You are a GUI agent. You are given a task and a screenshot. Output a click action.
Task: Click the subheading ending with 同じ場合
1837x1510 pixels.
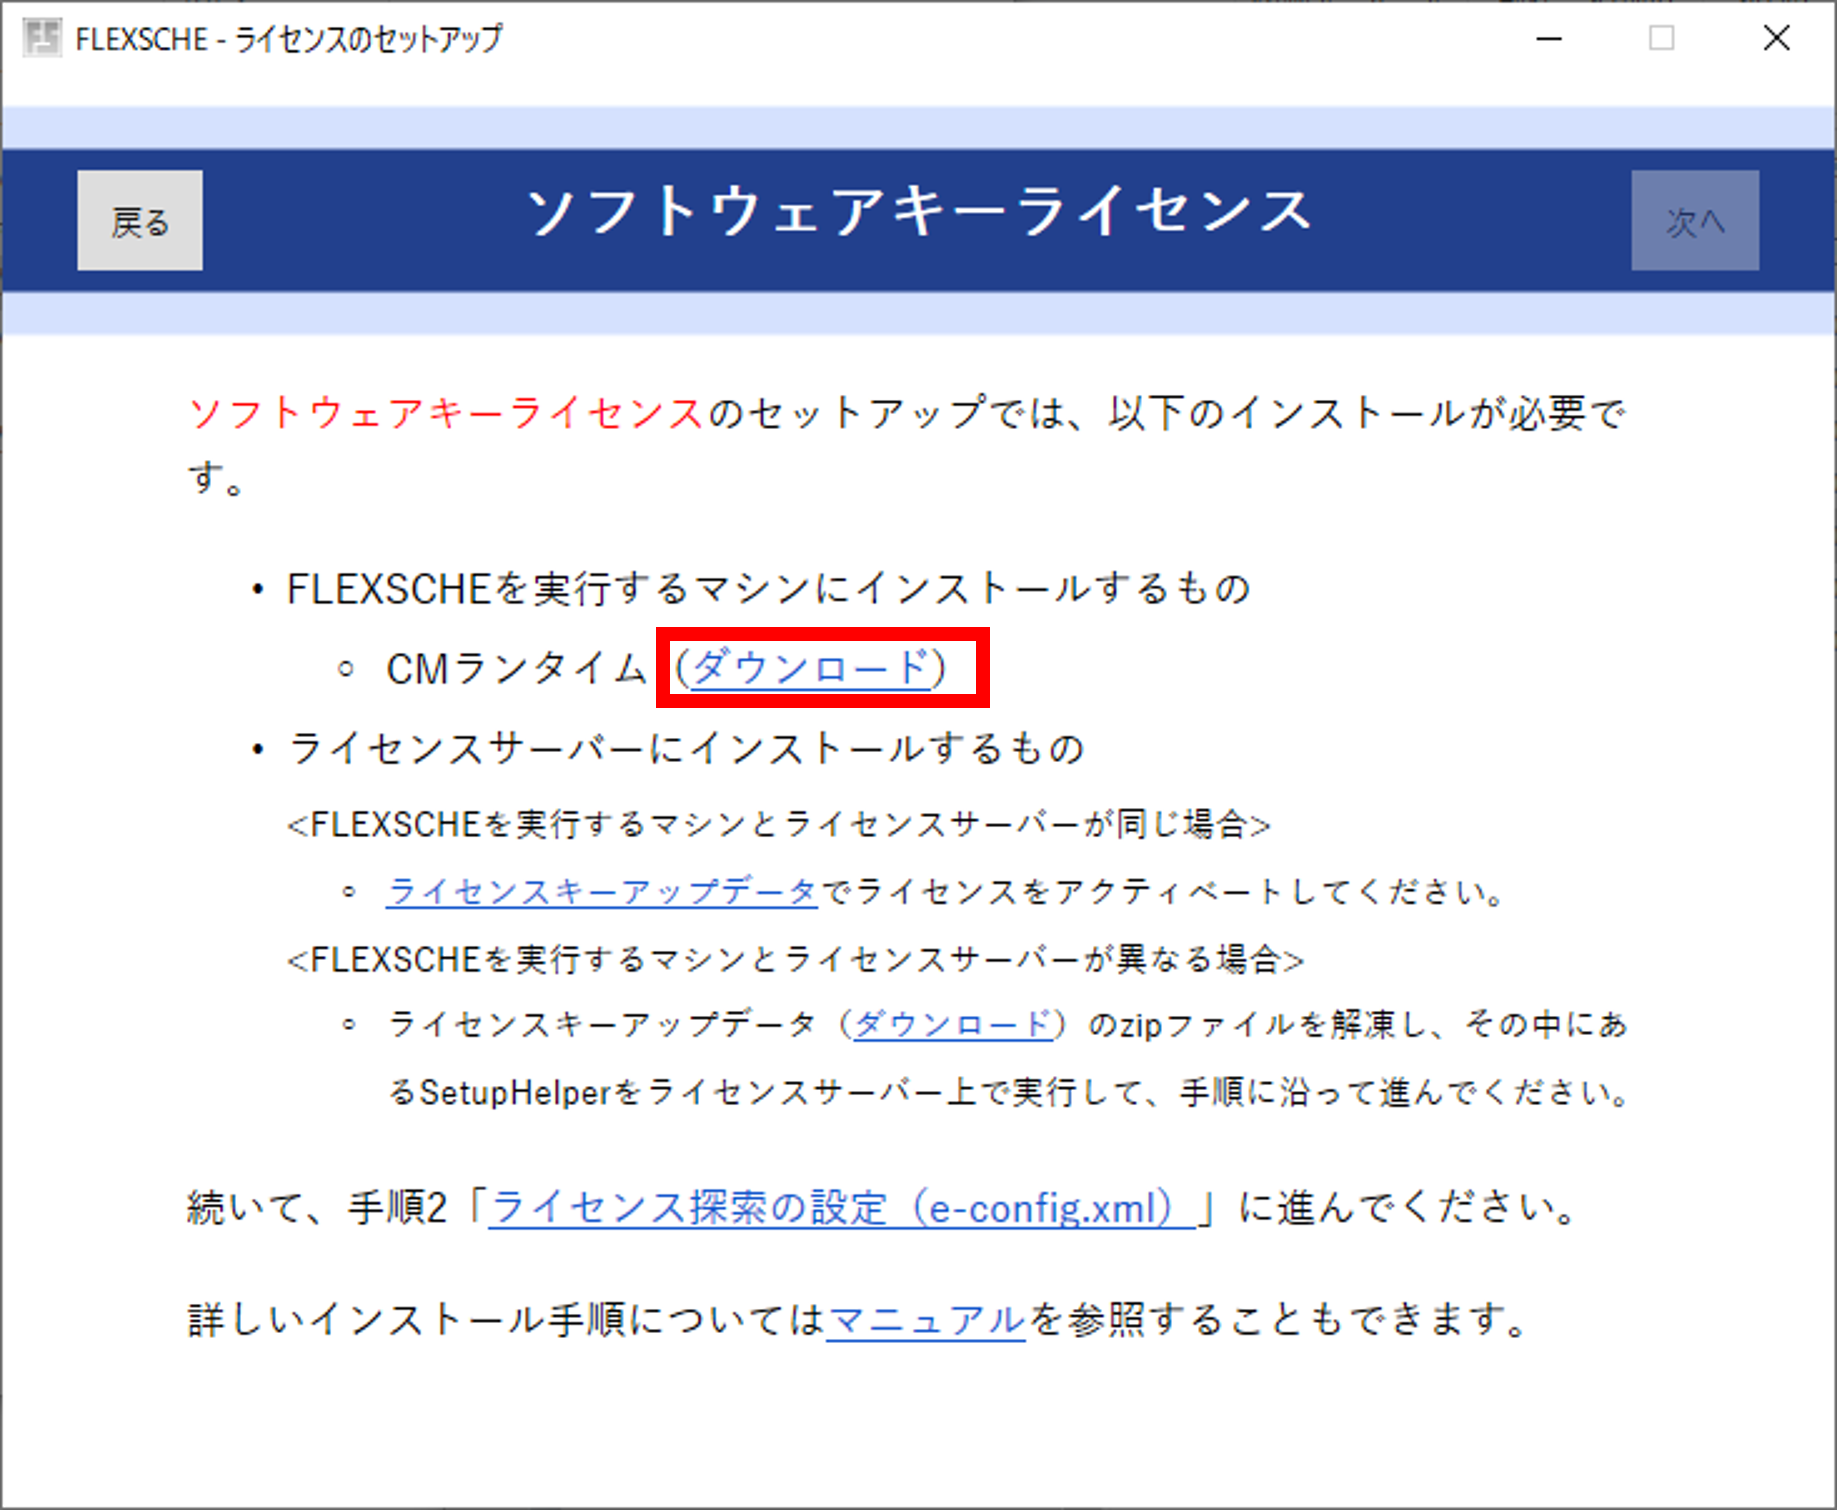[778, 825]
